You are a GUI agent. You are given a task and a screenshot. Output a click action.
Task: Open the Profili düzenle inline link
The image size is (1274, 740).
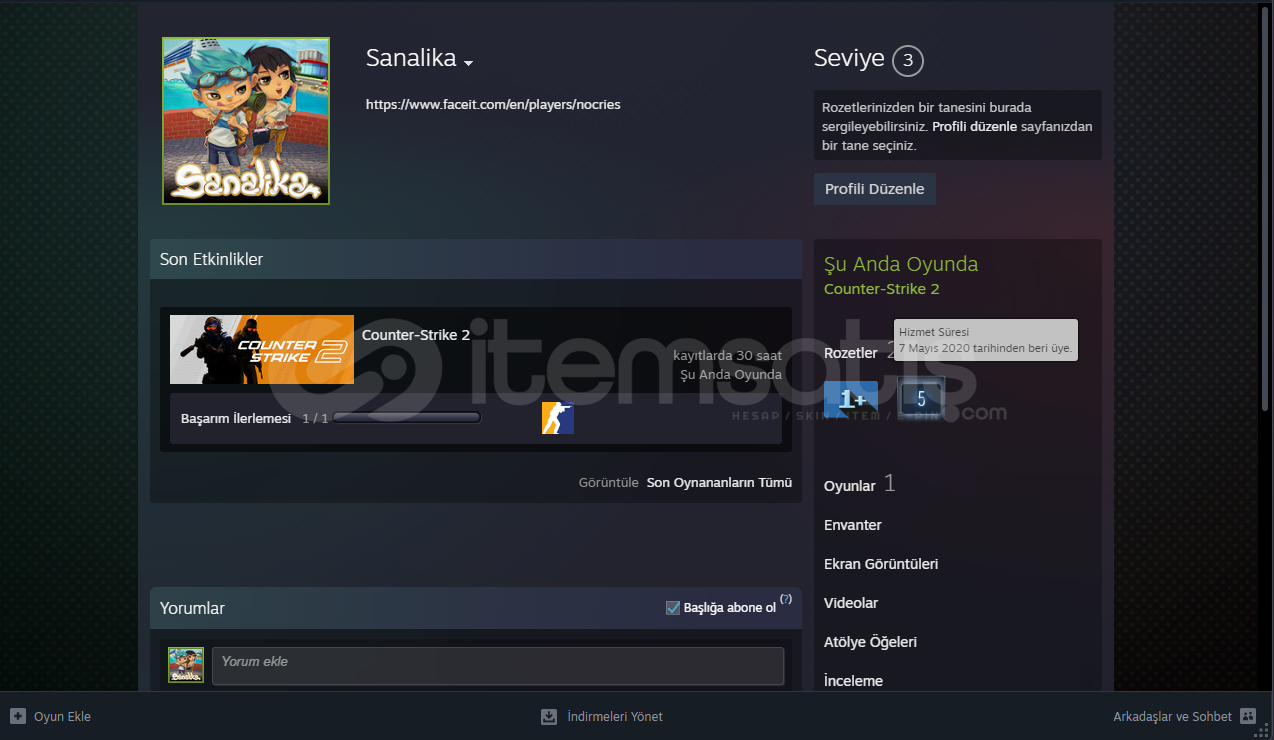point(975,127)
